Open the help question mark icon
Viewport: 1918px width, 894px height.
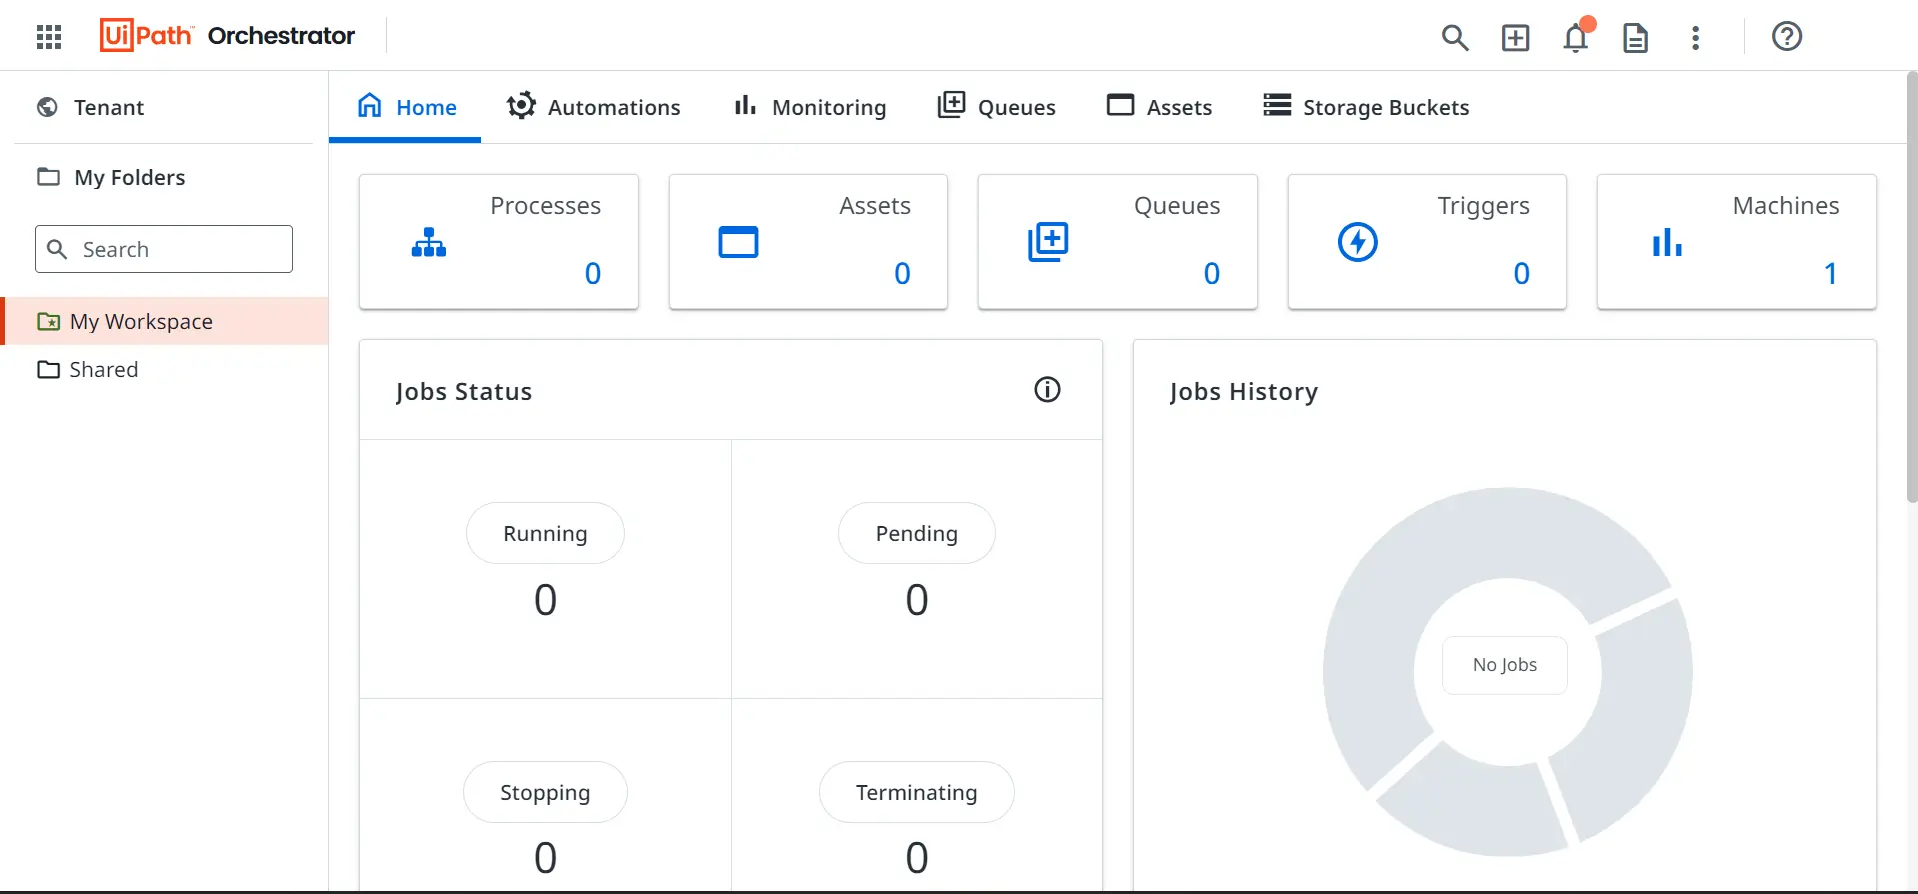click(x=1787, y=37)
